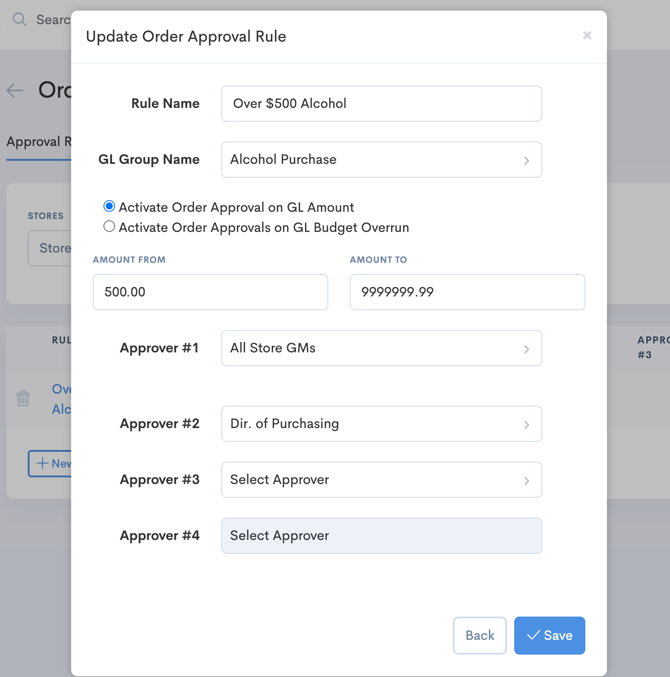Click the trash delete rule icon
This screenshot has height=677, width=670.
[x=23, y=399]
